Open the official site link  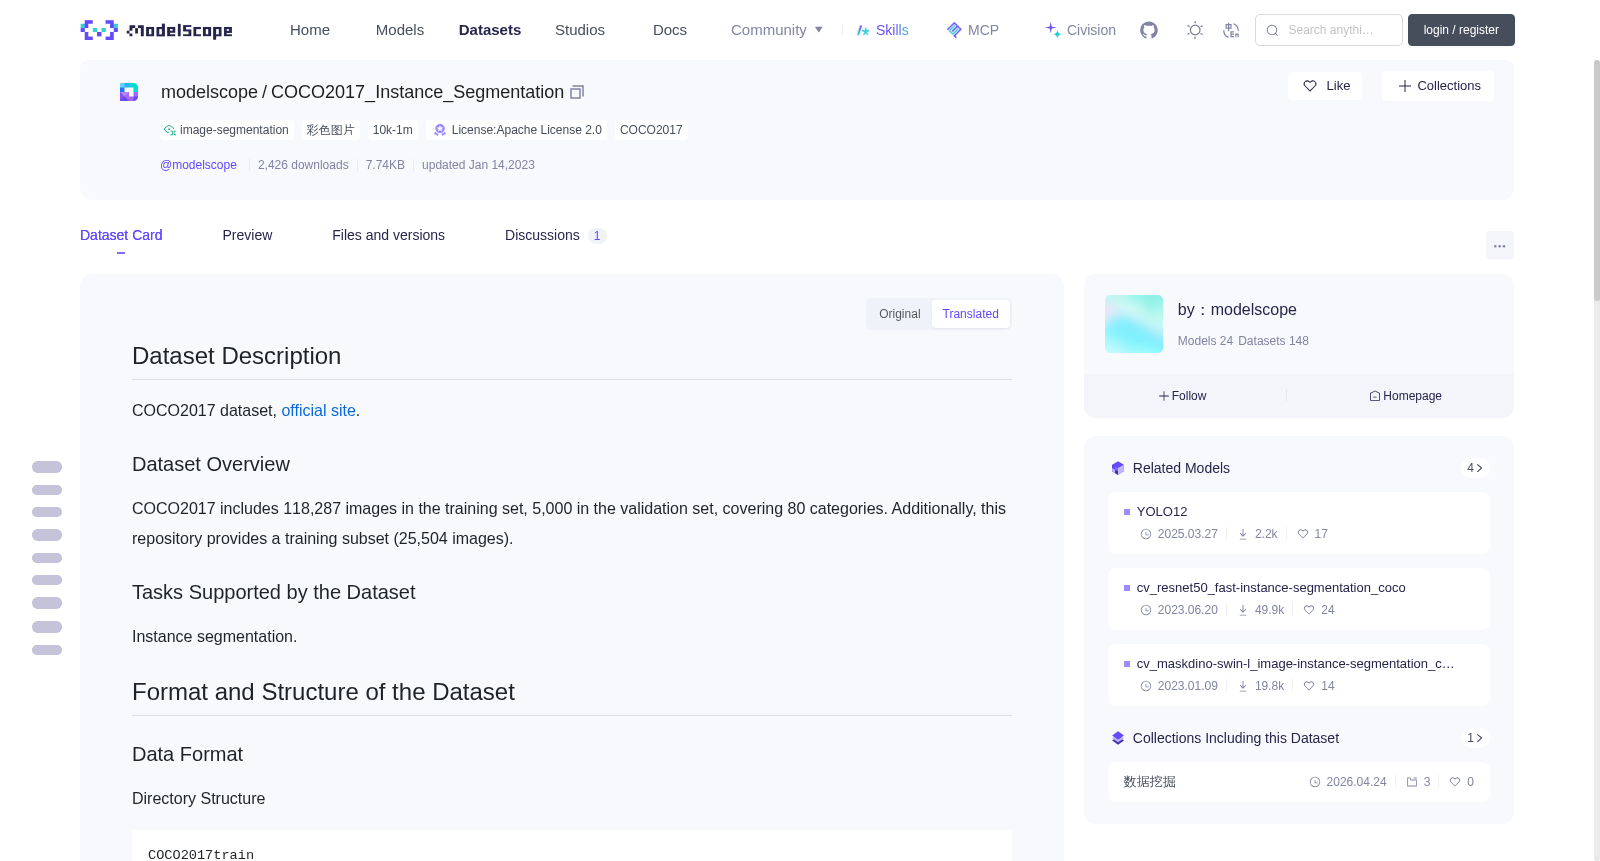(318, 411)
